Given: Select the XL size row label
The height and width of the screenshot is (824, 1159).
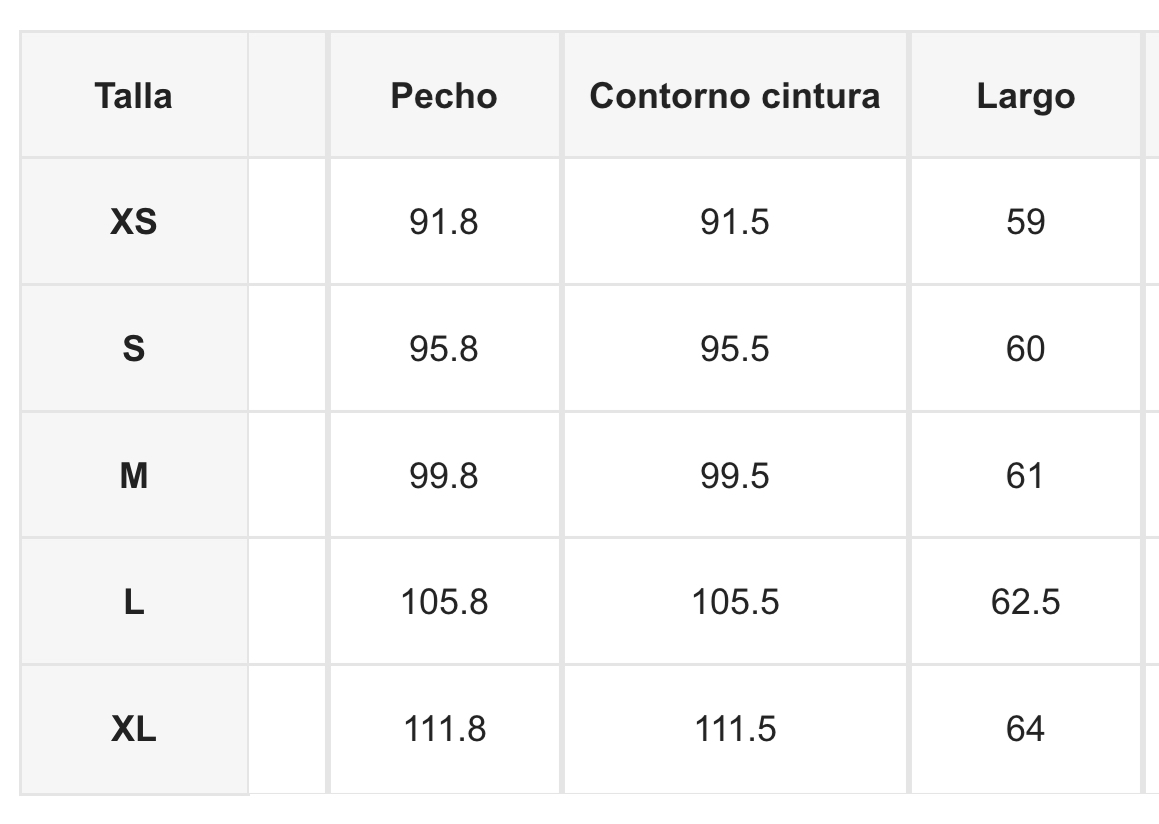Looking at the screenshot, I should coord(133,729).
